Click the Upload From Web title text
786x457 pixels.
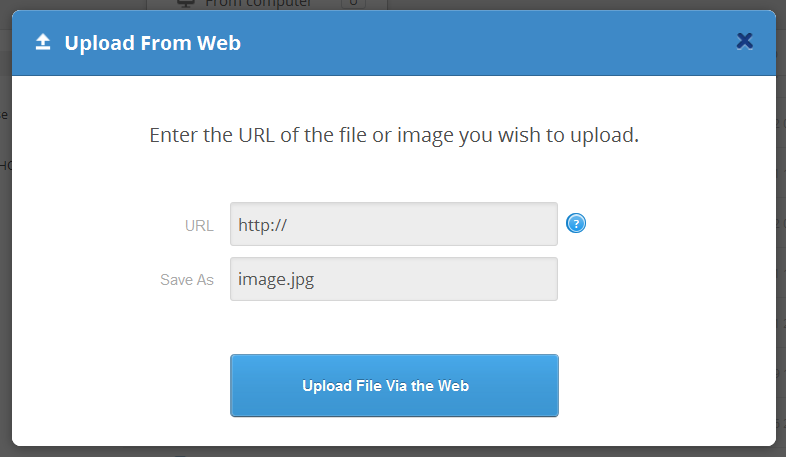point(152,43)
